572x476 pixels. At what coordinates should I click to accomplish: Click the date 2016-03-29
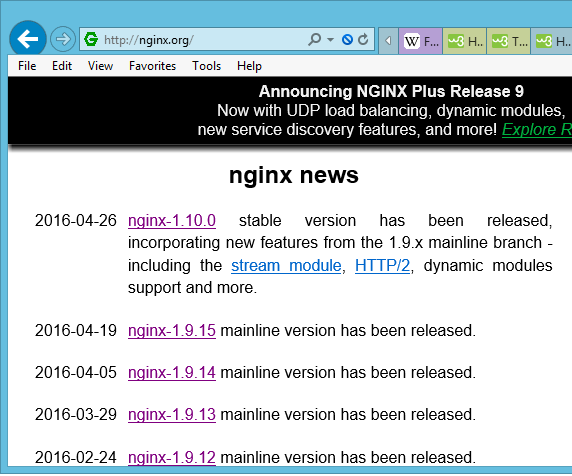pyautogui.click(x=76, y=415)
